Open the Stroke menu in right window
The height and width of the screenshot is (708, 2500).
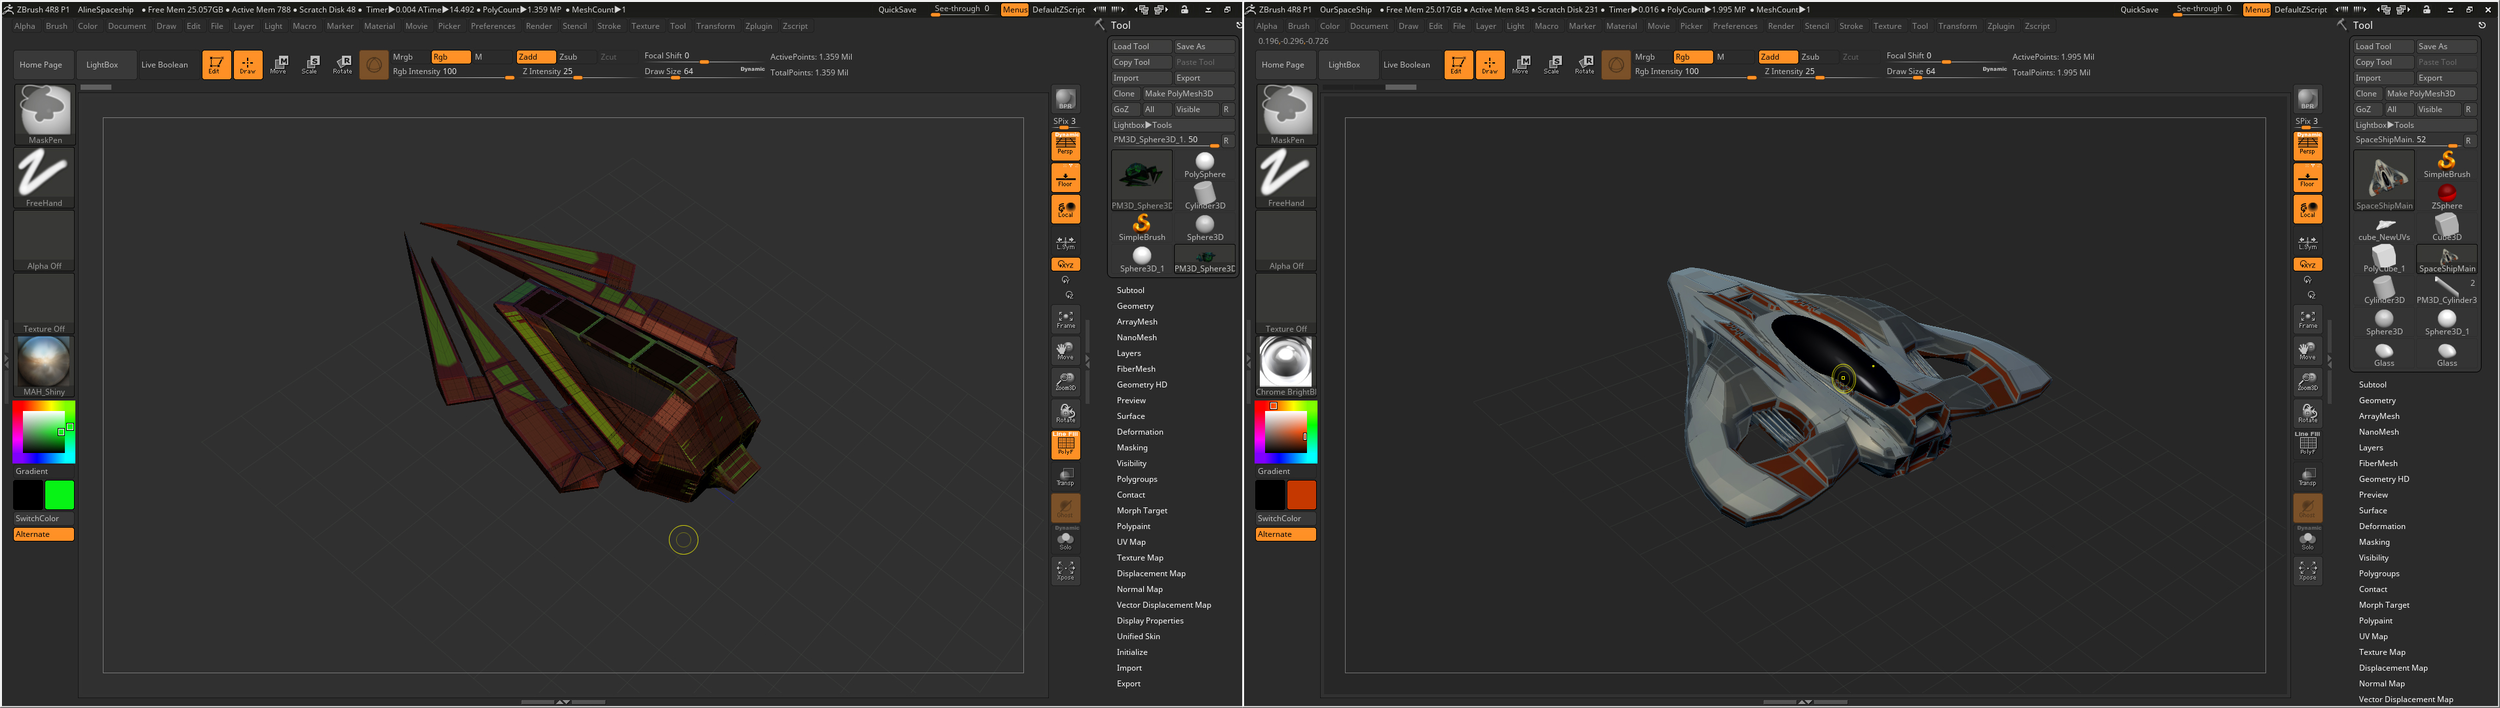[1851, 26]
